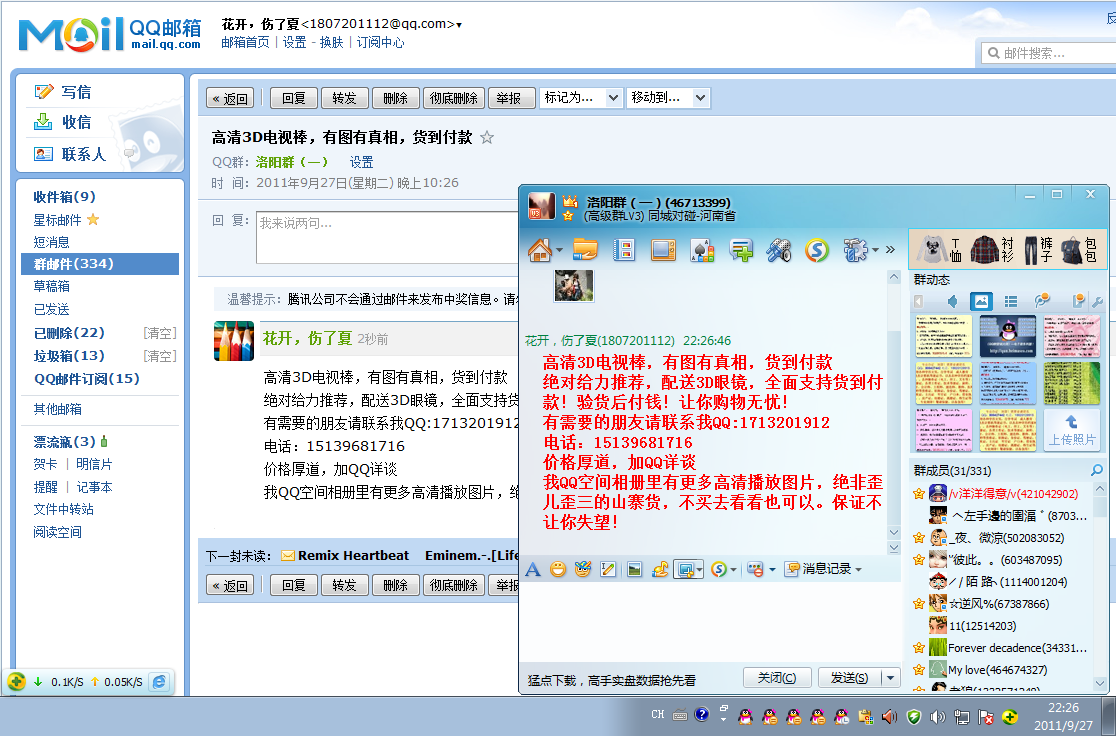Open the speed monitor green plus widget
This screenshot has width=1116, height=736.
tap(16, 681)
